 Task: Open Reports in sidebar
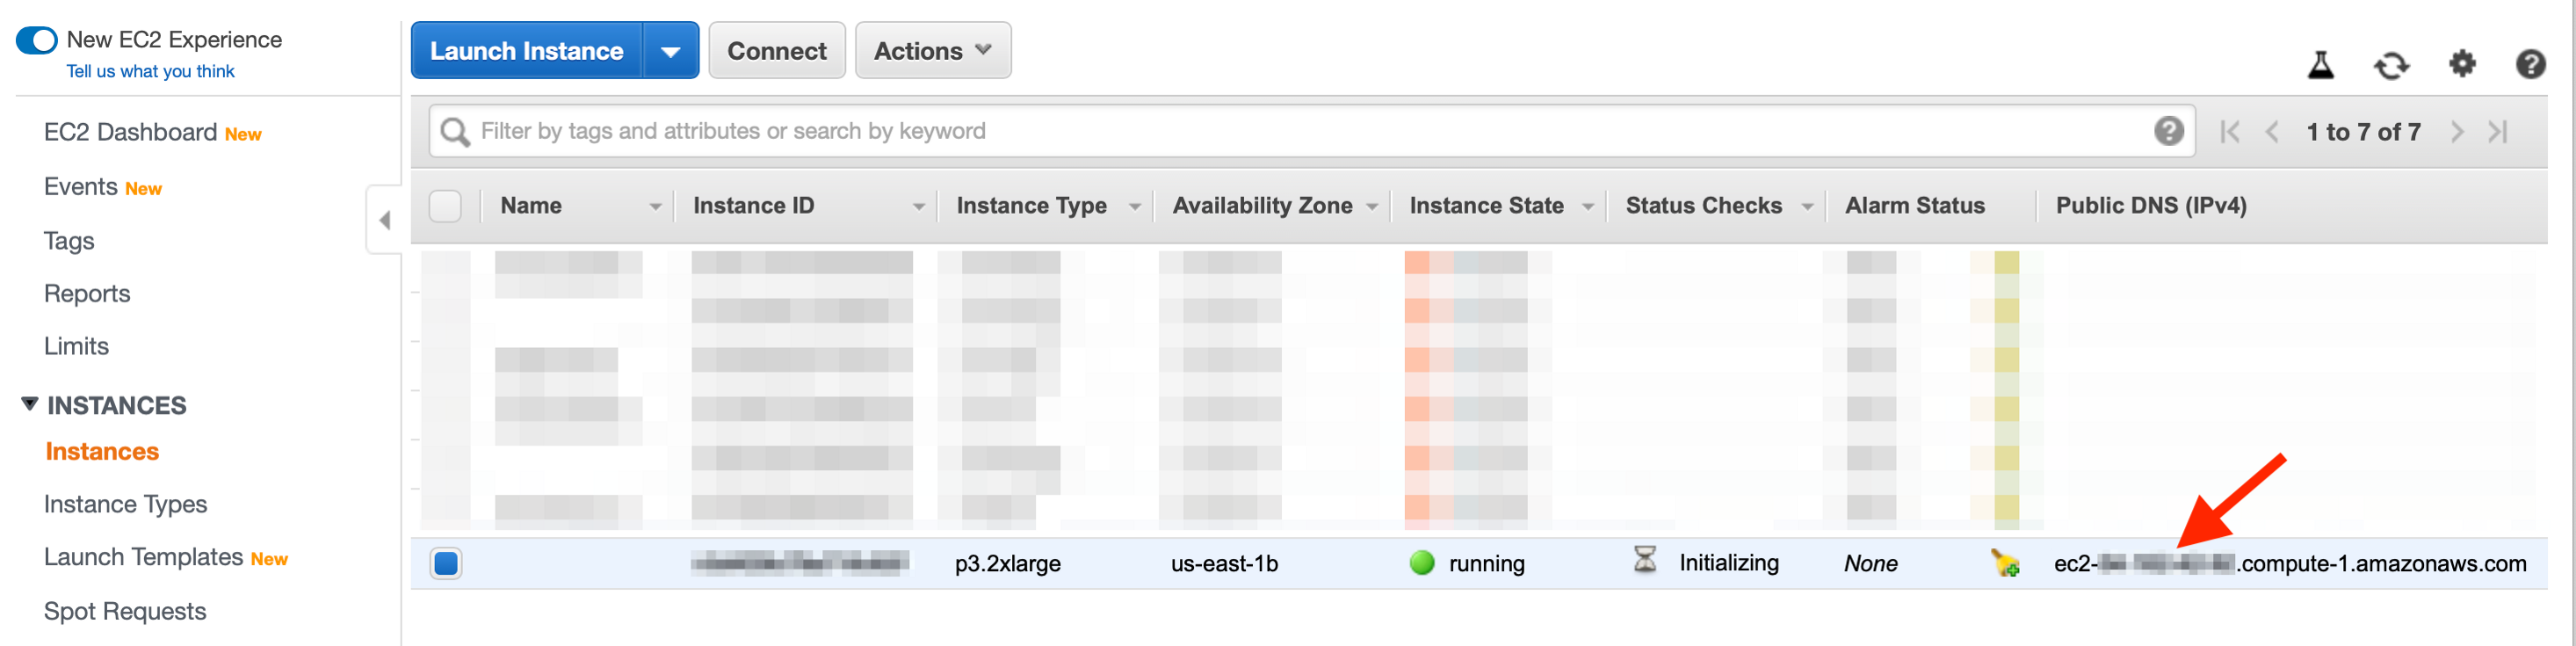click(x=87, y=294)
